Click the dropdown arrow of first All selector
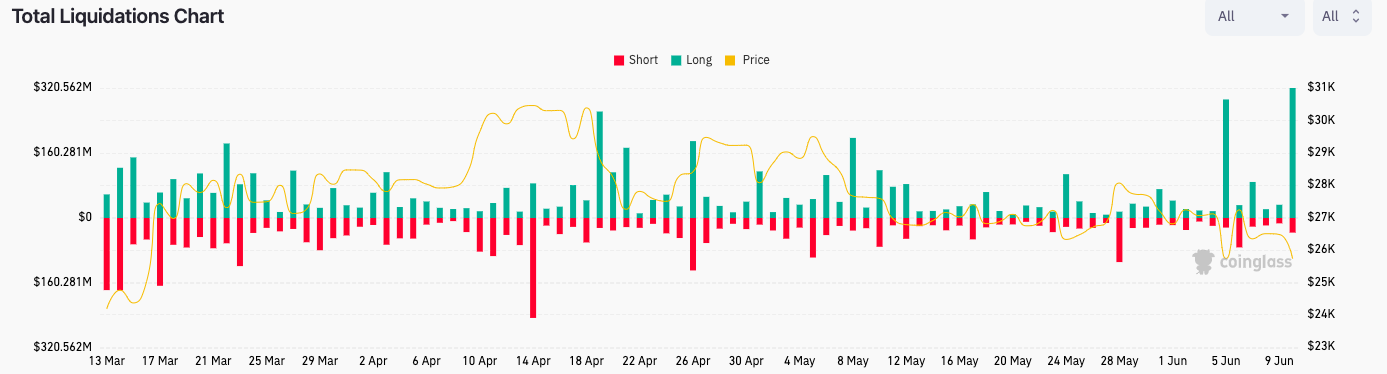The image size is (1387, 374). [1284, 17]
